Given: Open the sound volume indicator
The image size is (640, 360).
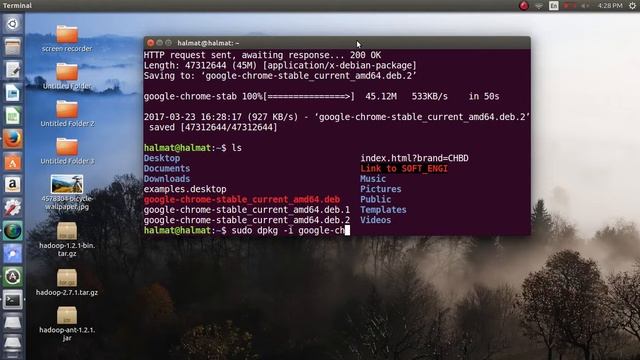Looking at the screenshot, I should tap(585, 6).
